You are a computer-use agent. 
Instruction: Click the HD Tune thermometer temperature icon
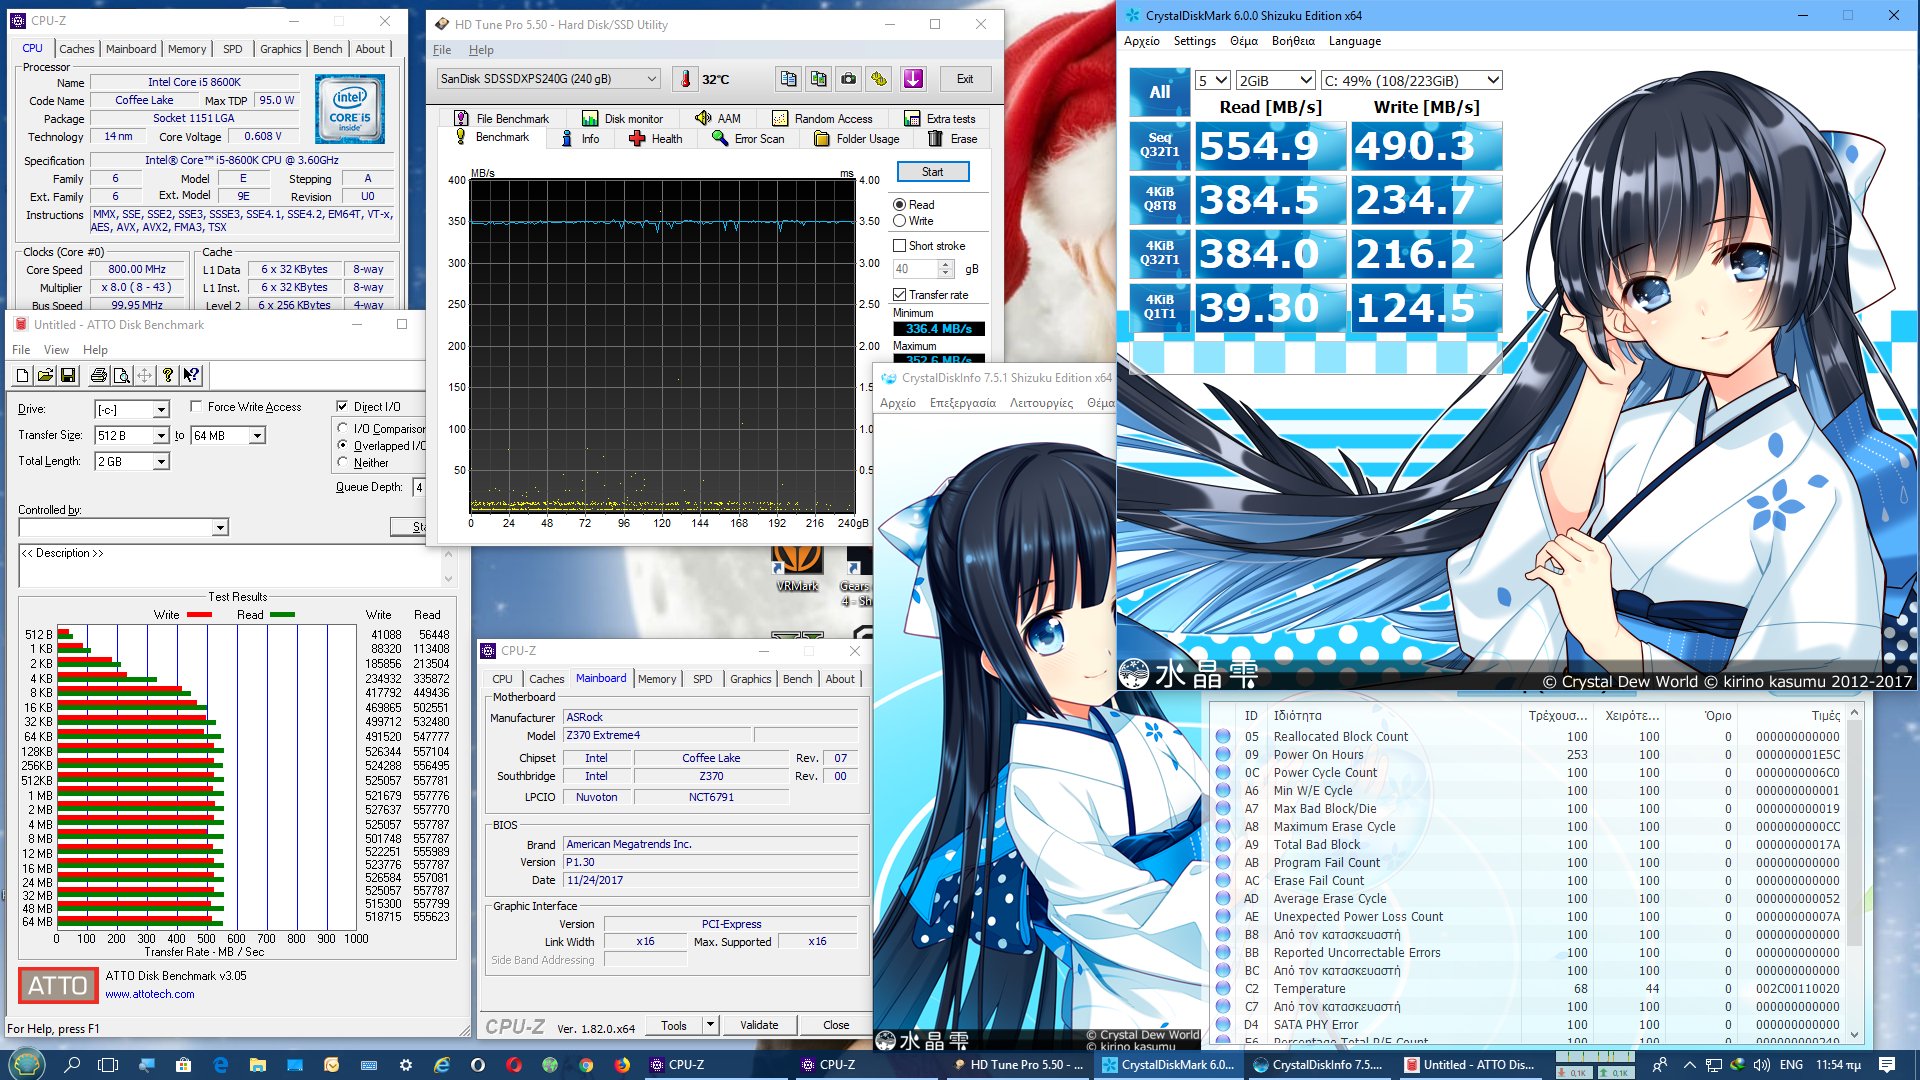686,79
